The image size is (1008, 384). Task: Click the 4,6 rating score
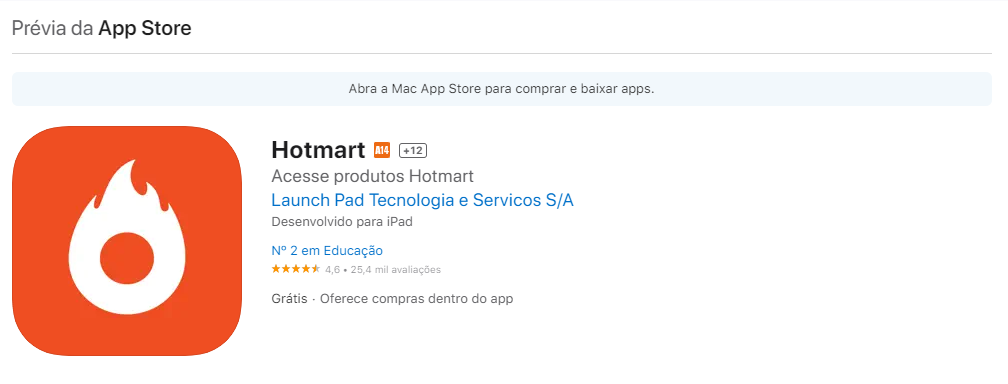tap(332, 270)
